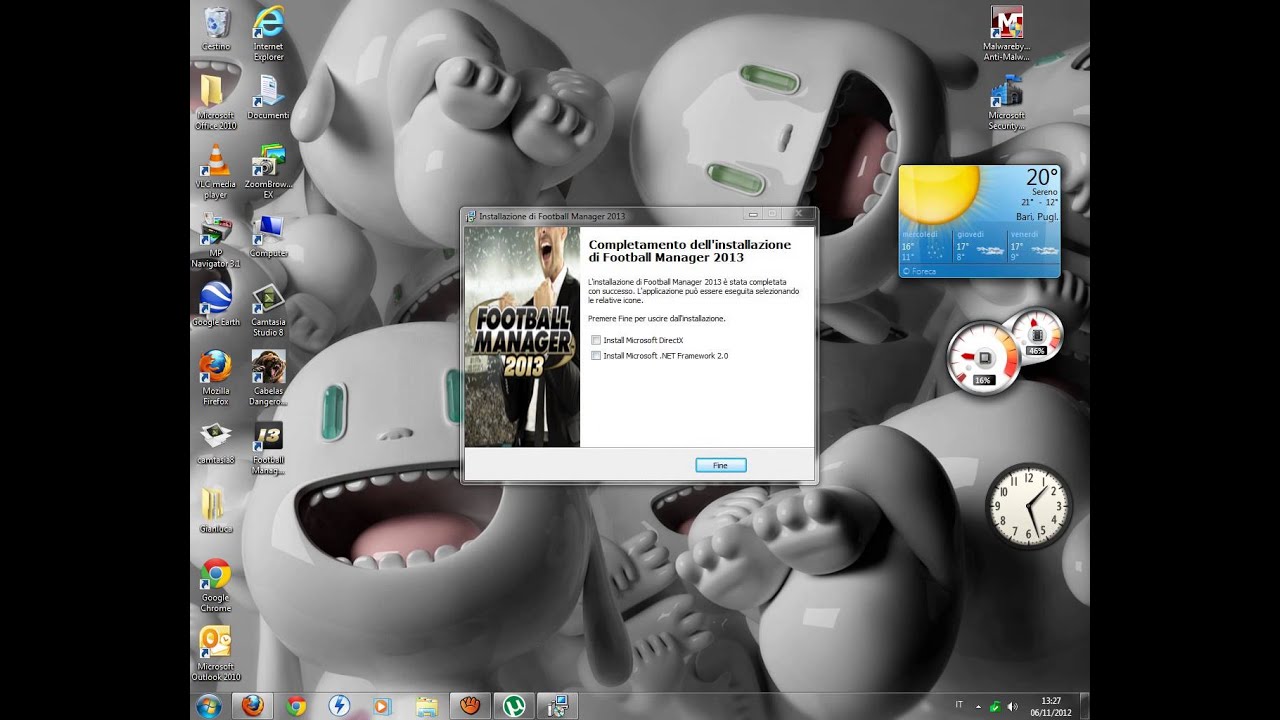This screenshot has width=1280, height=720.
Task: Open Internet Explorer desktop shortcut
Action: tap(268, 32)
